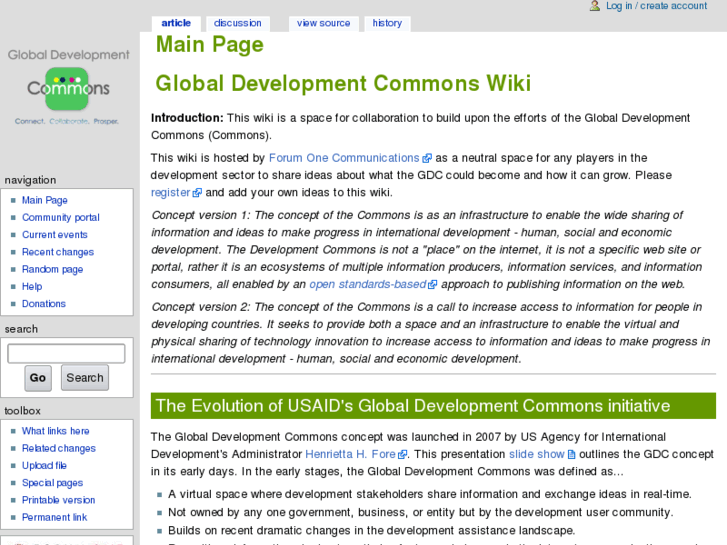
Task: Click What links here in toolbox
Action: (56, 431)
